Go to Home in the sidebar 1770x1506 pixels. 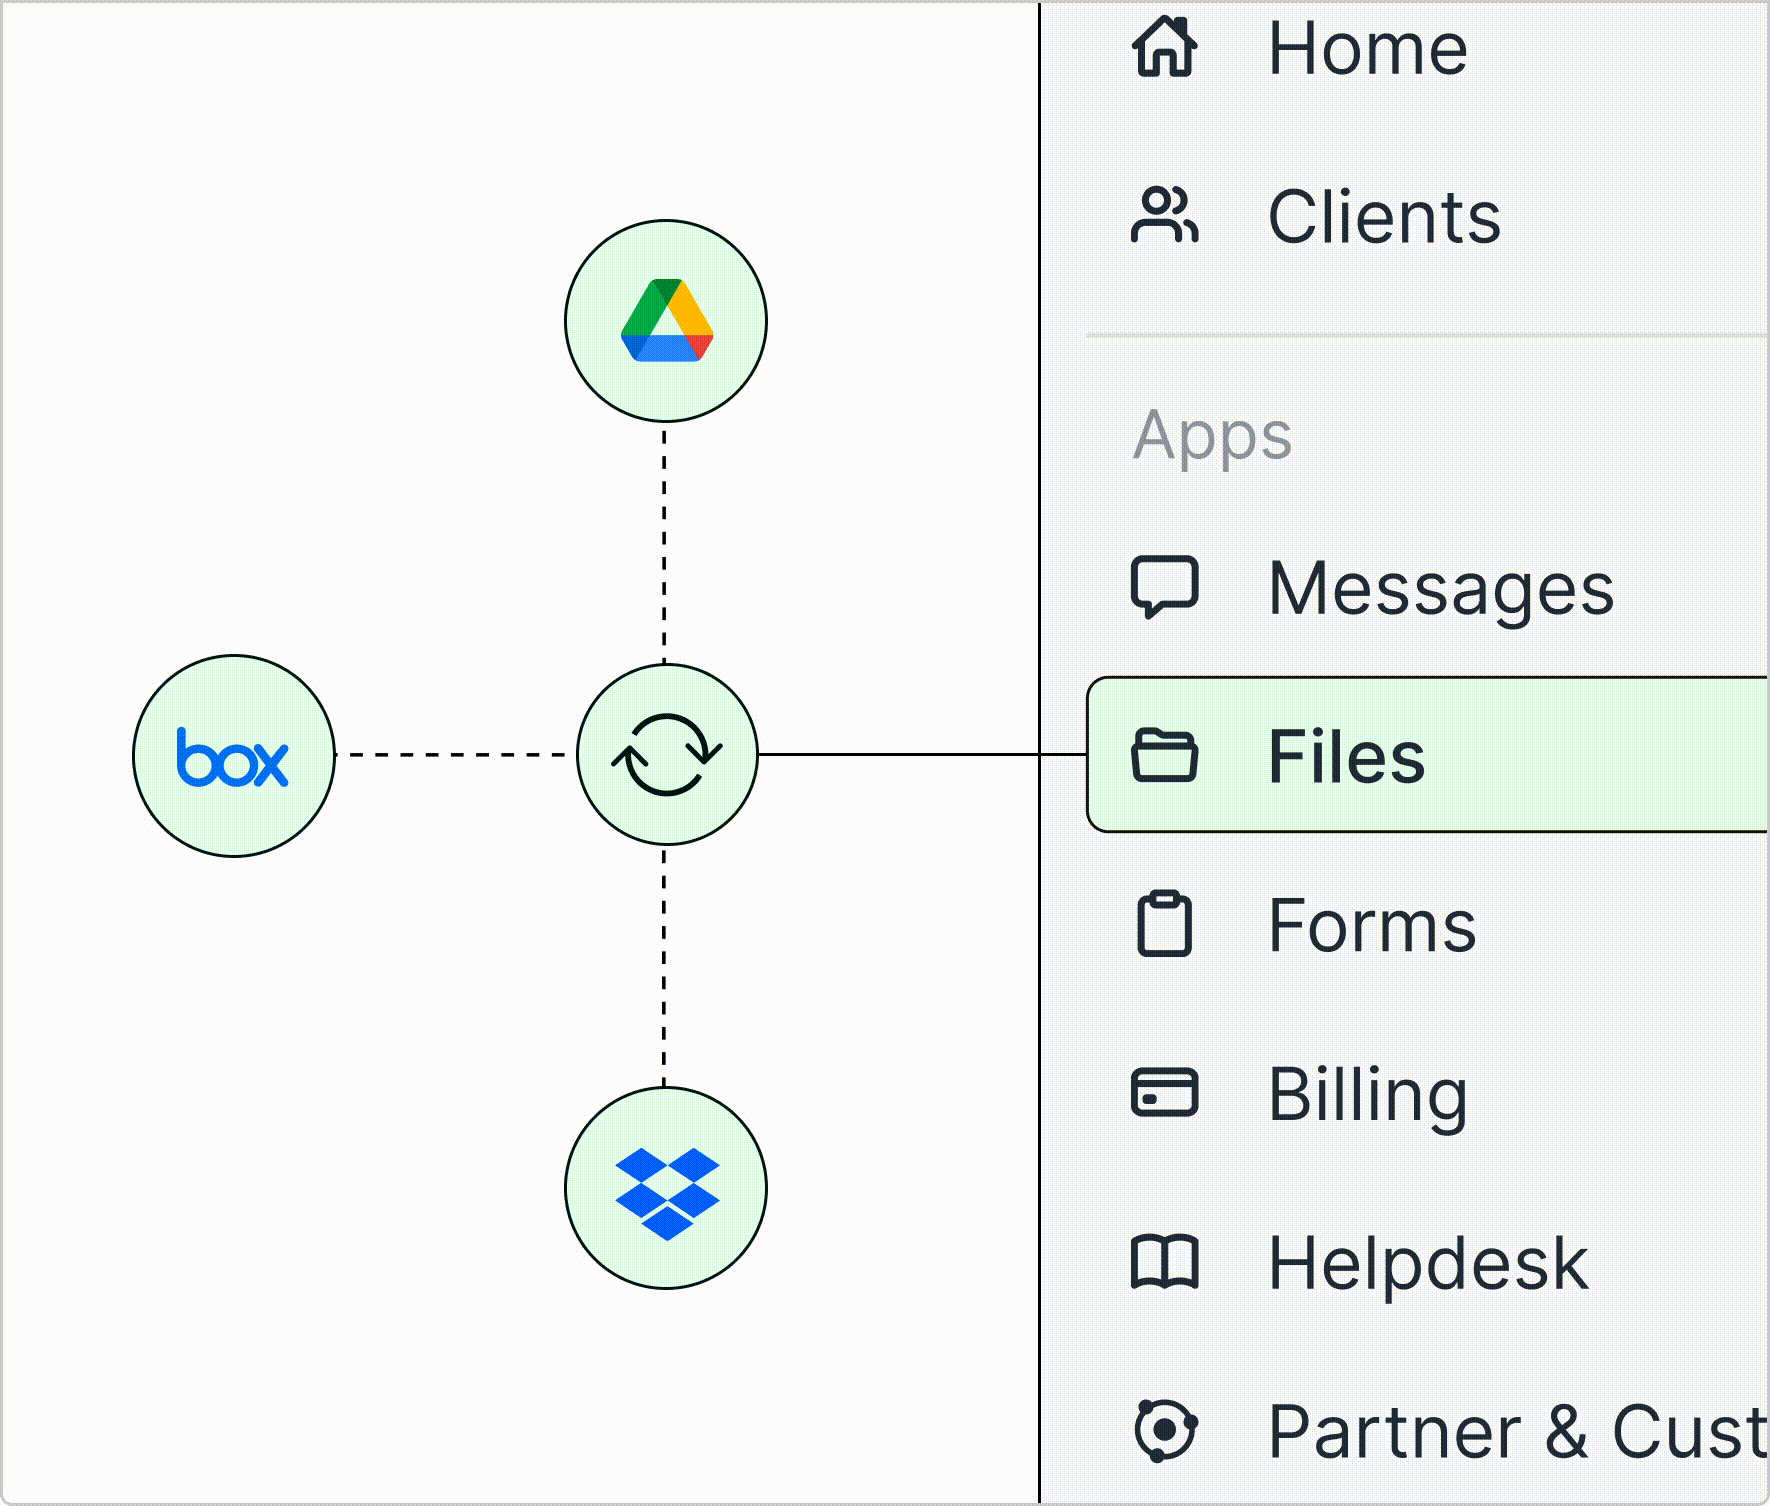pos(1367,49)
